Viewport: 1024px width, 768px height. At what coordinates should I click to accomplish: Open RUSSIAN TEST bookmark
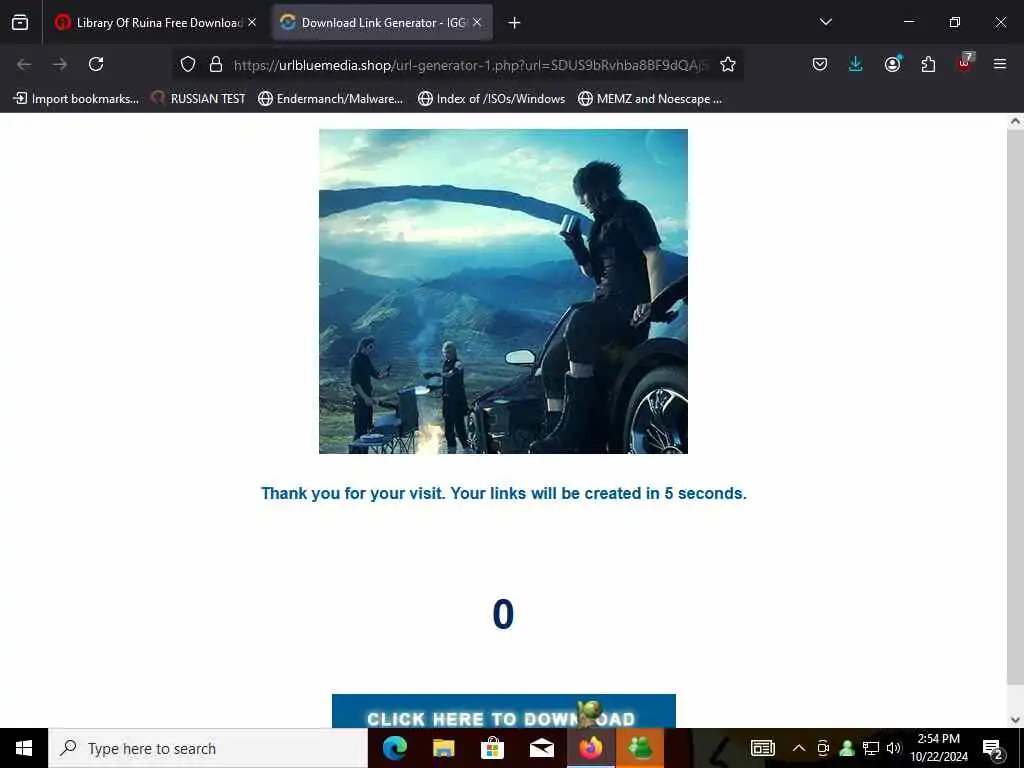tap(198, 99)
